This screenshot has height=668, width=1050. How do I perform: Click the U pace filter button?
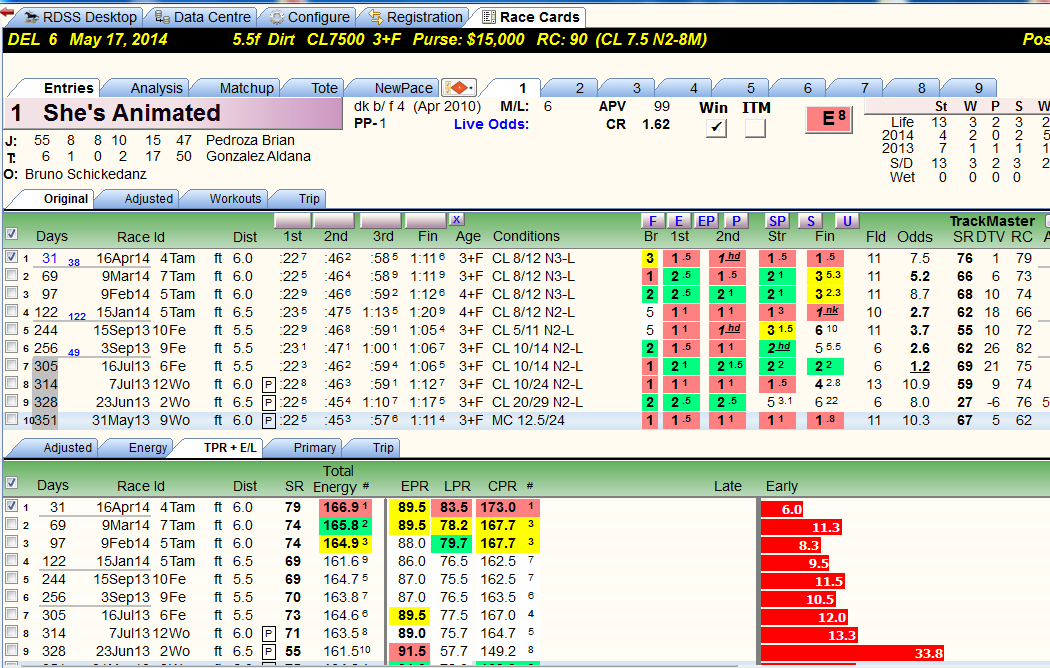[846, 221]
